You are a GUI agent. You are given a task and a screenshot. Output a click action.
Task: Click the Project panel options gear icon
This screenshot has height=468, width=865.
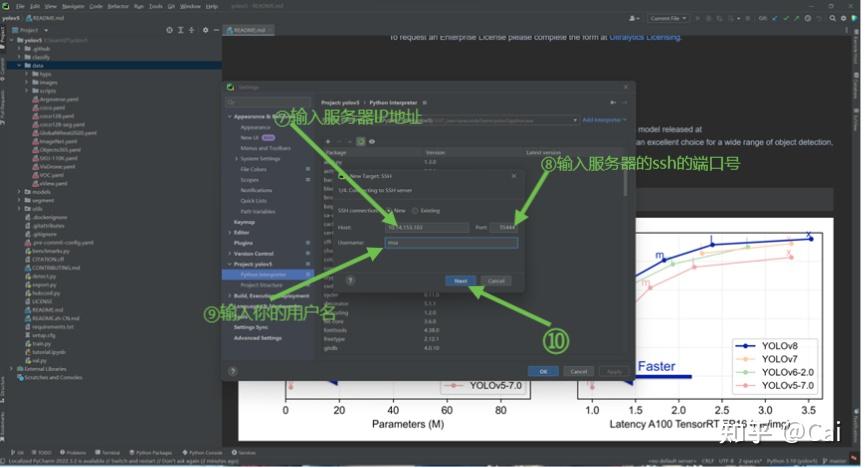coord(205,30)
